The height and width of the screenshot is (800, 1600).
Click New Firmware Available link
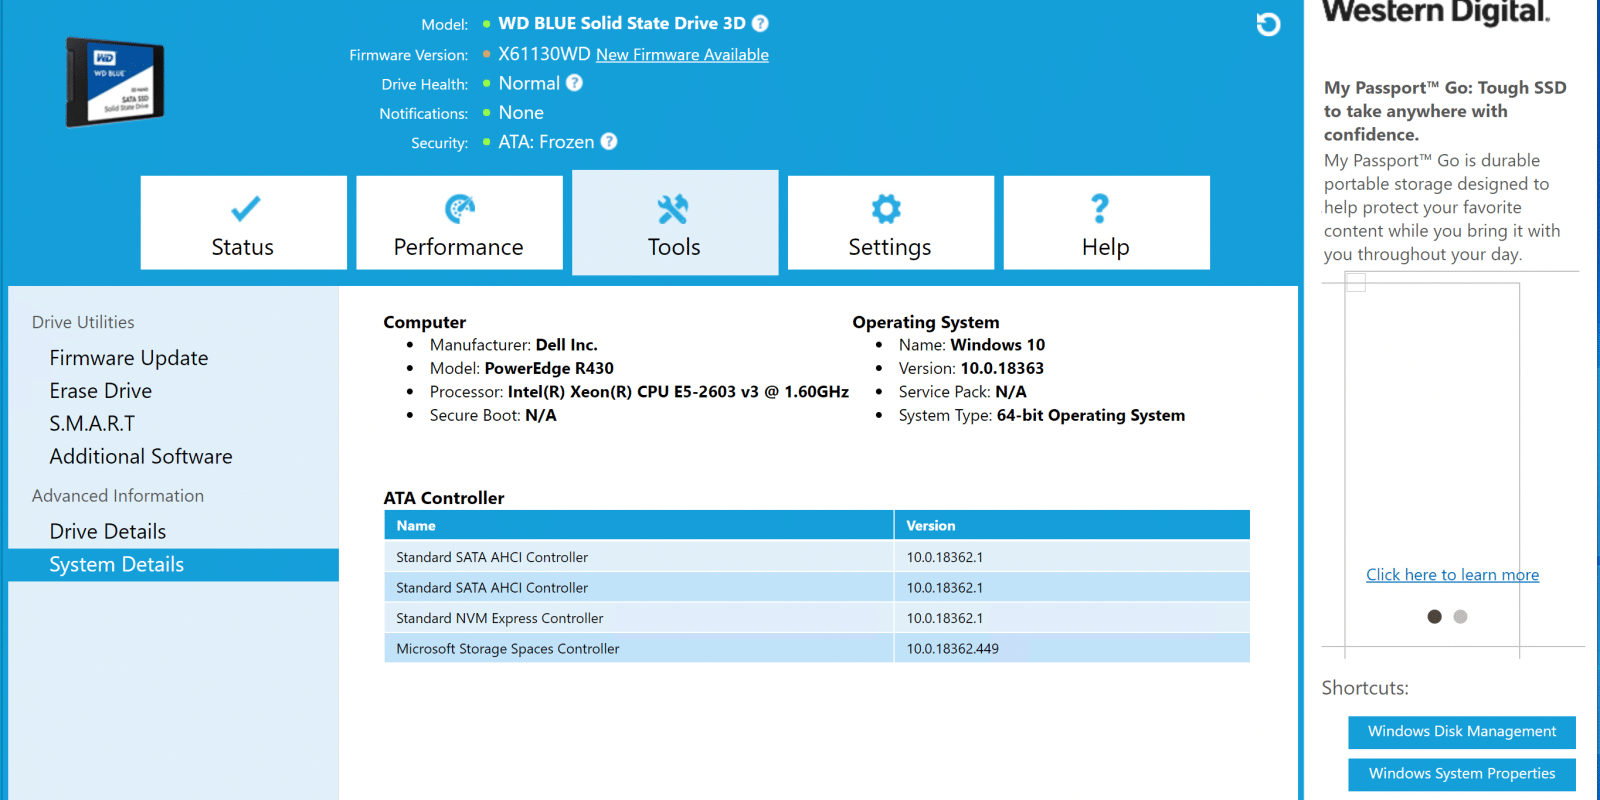point(682,55)
